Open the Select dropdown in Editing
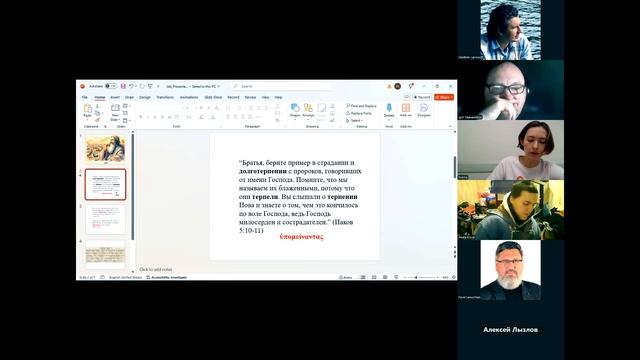 [x=354, y=120]
